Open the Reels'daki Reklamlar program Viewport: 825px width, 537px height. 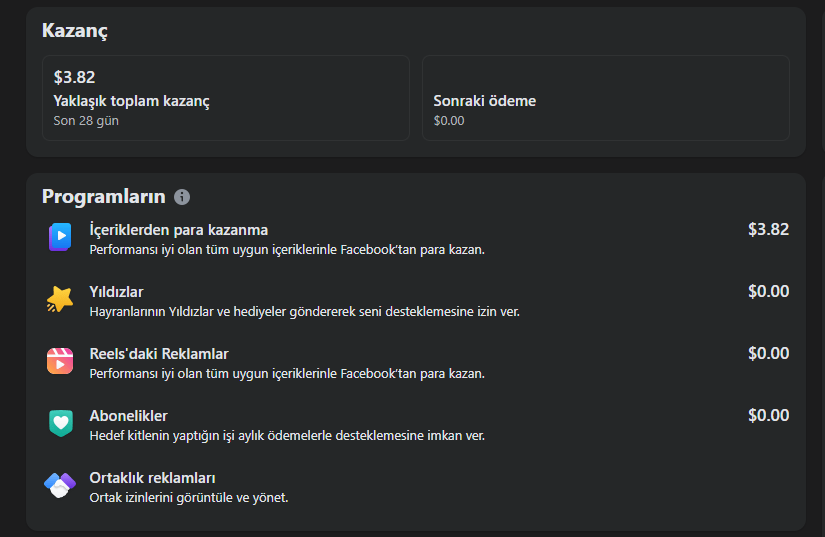click(x=416, y=363)
